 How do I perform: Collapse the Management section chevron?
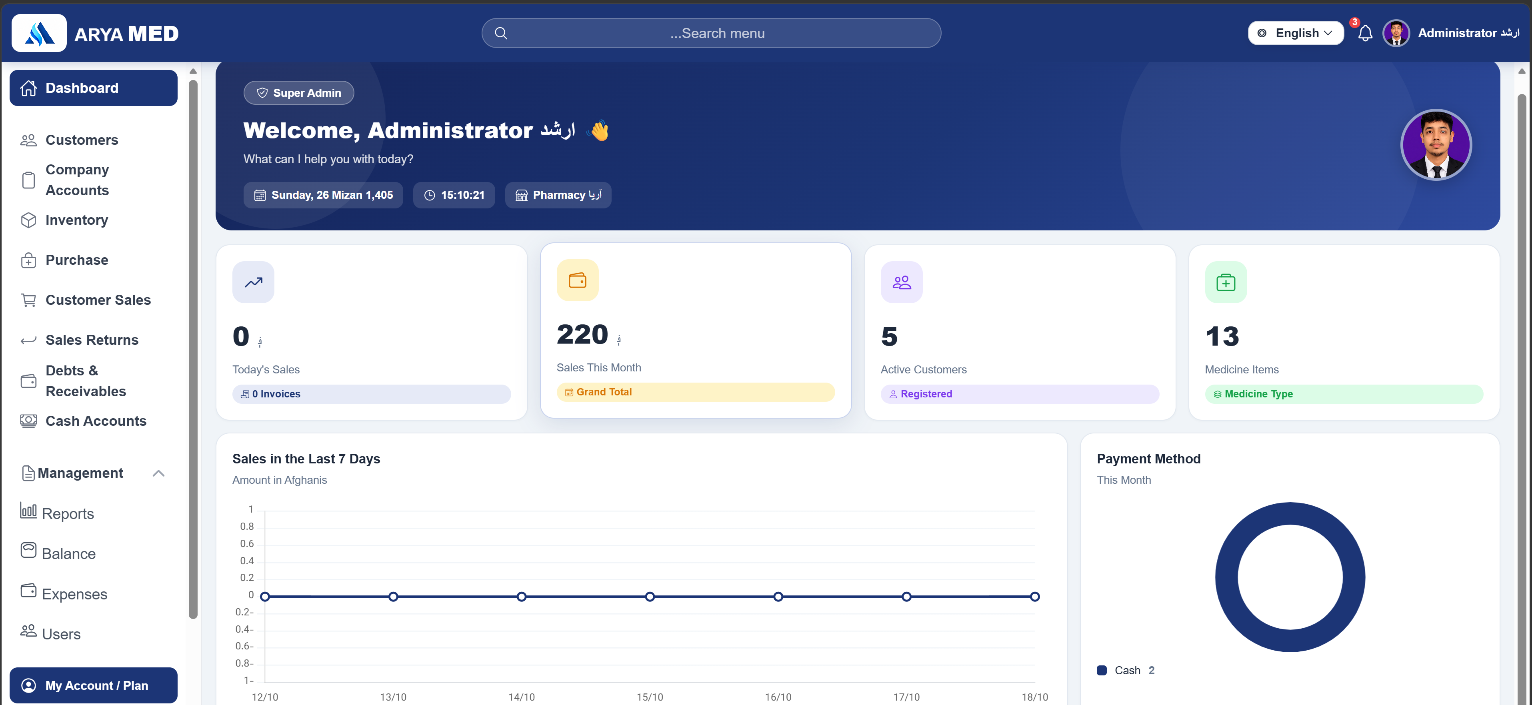[158, 473]
